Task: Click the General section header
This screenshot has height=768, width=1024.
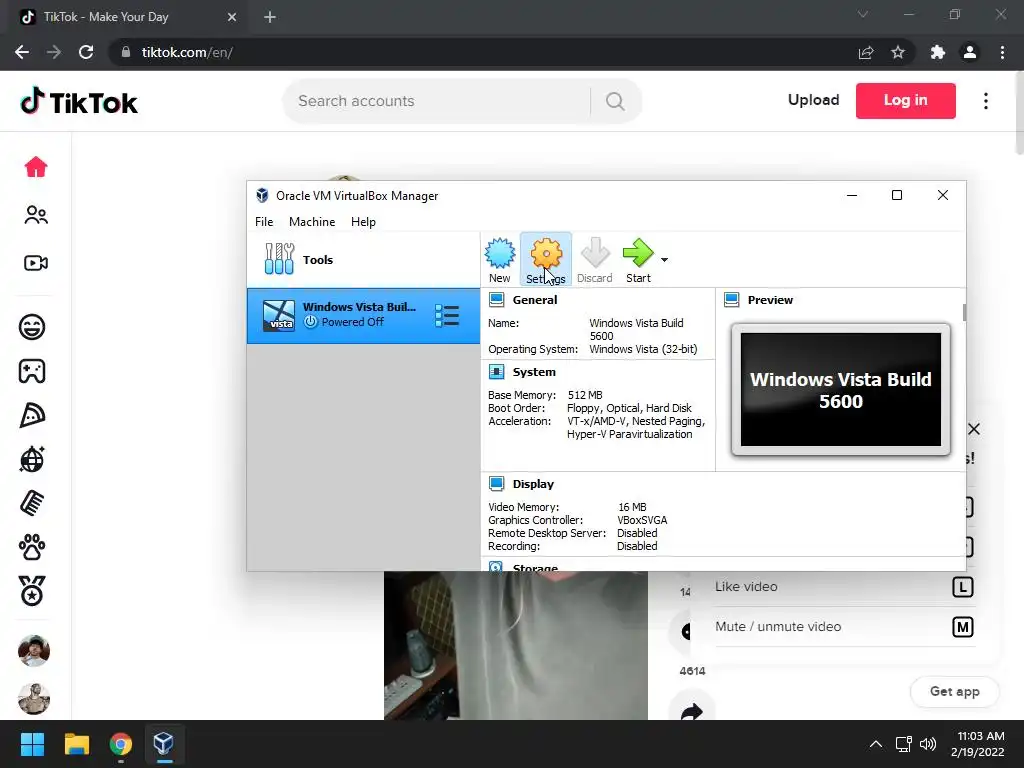Action: click(x=534, y=300)
